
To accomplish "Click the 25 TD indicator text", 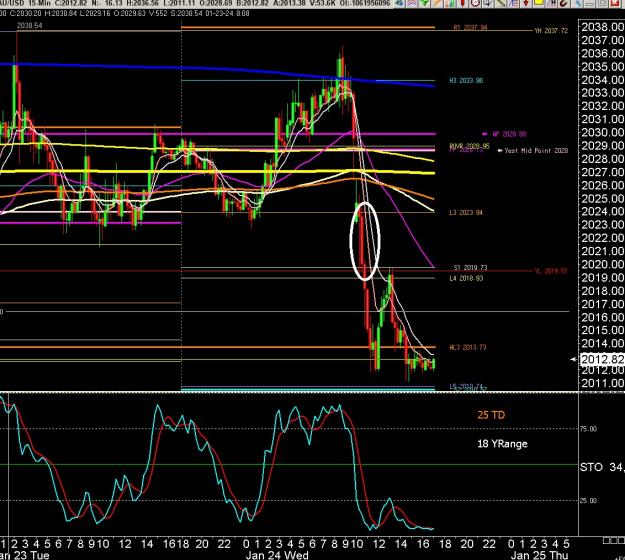I will pyautogui.click(x=491, y=415).
